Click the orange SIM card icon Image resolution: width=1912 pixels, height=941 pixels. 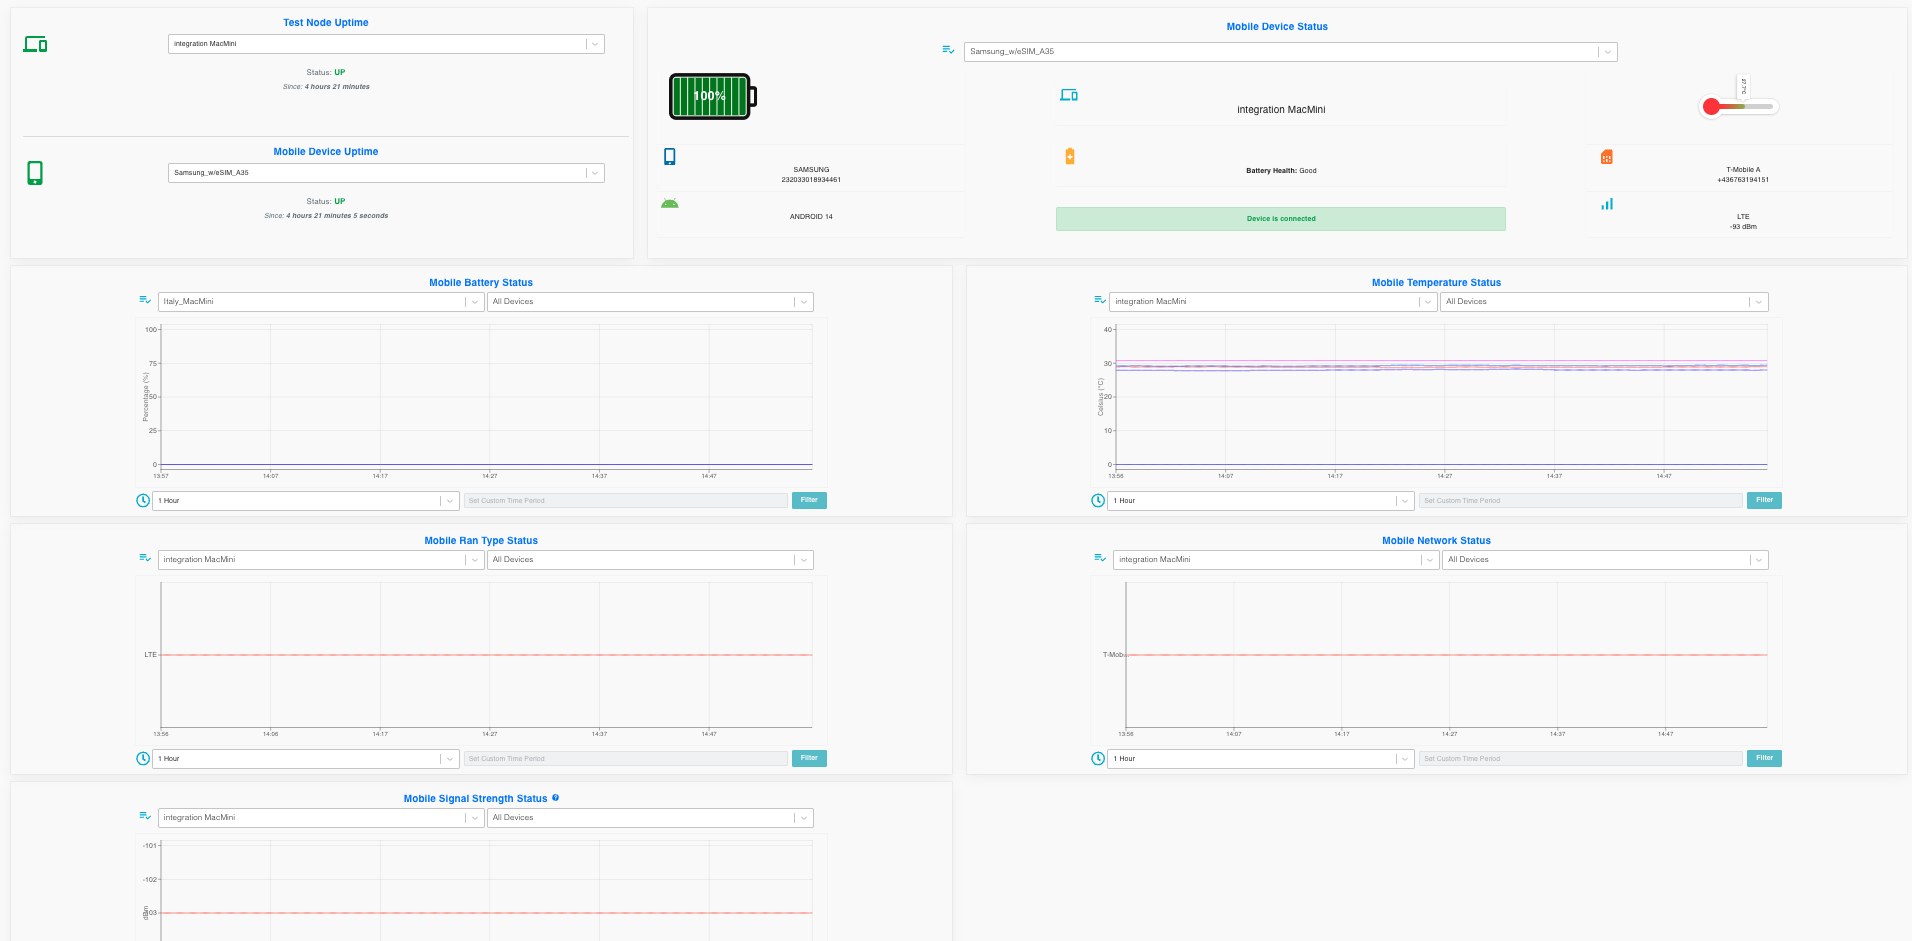click(x=1606, y=157)
